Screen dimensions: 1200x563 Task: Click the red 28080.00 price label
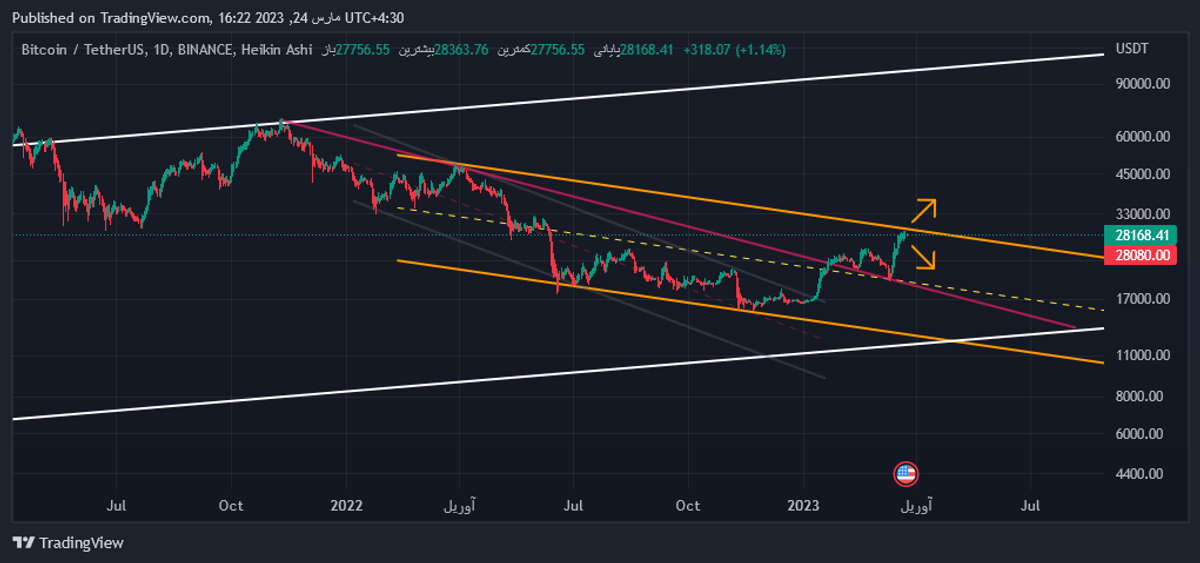(x=1139, y=256)
